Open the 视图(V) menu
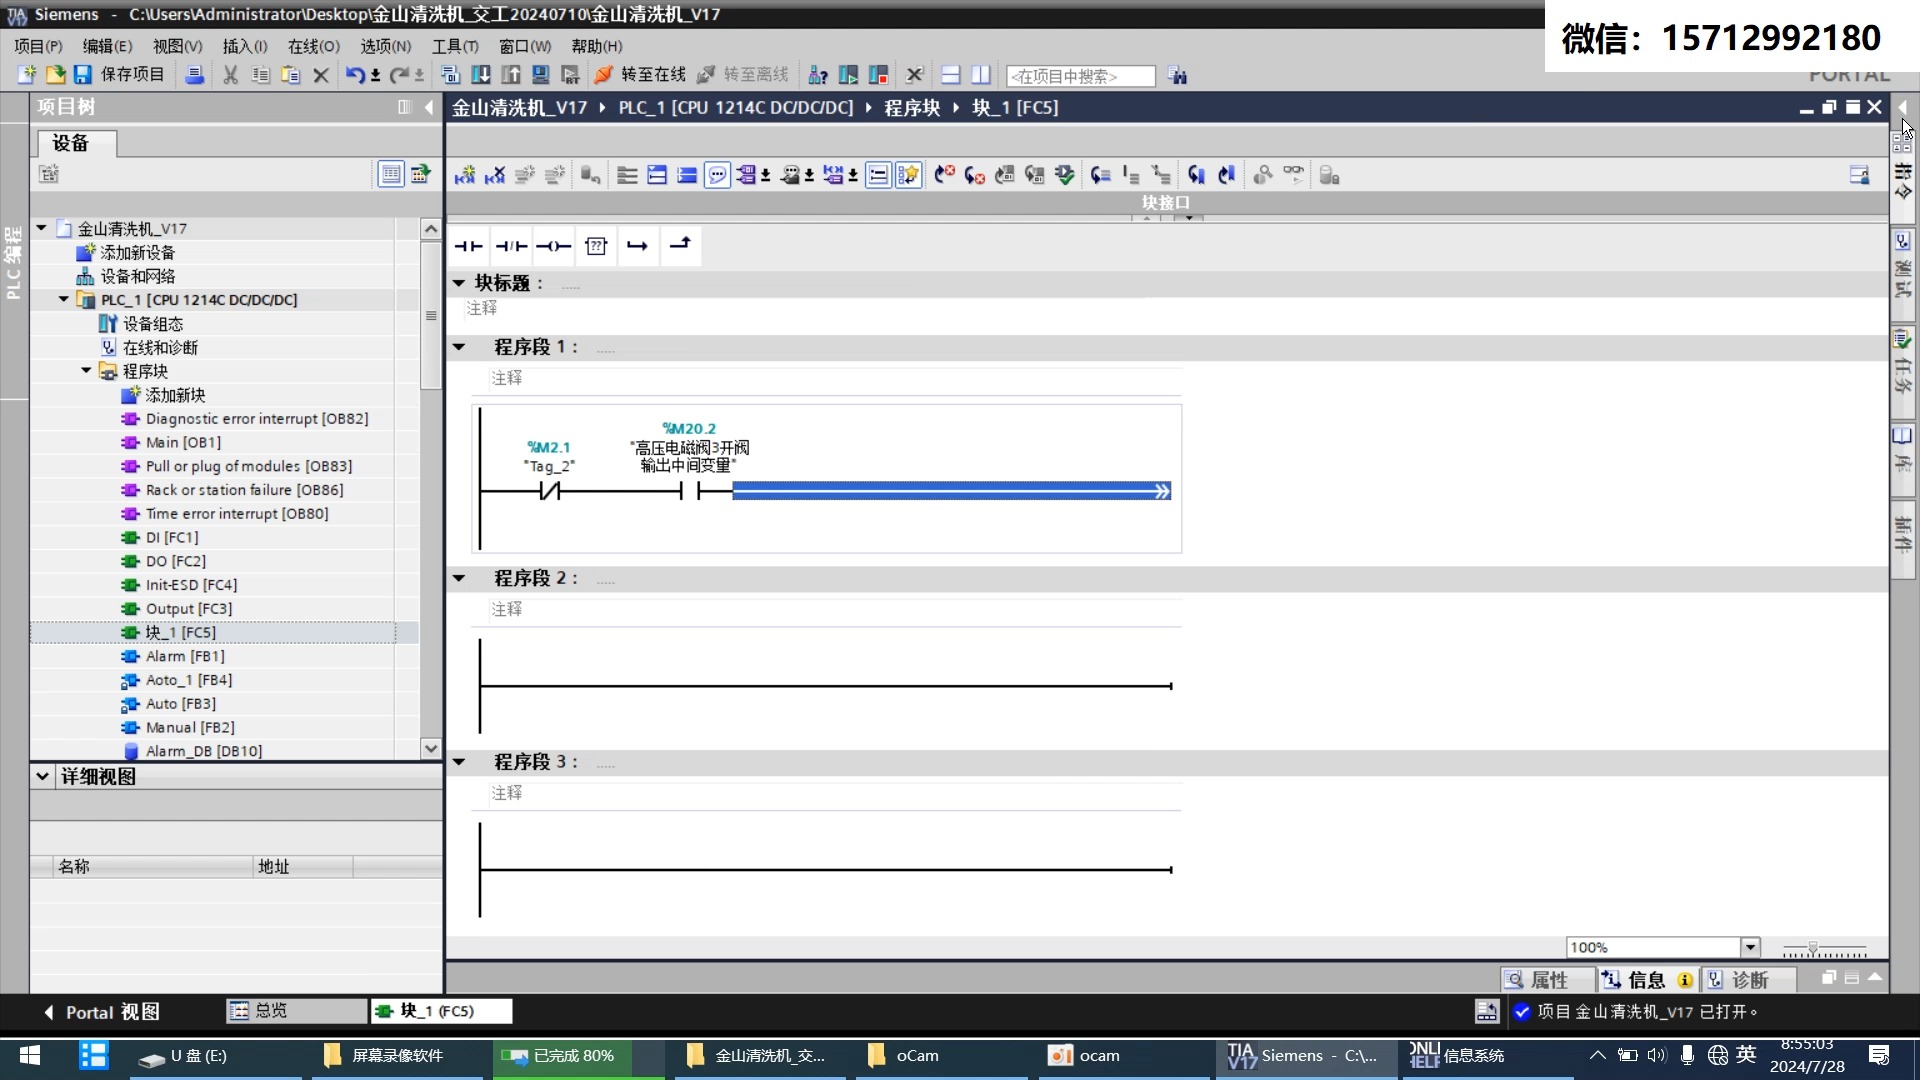The height and width of the screenshot is (1080, 1920). tap(177, 46)
